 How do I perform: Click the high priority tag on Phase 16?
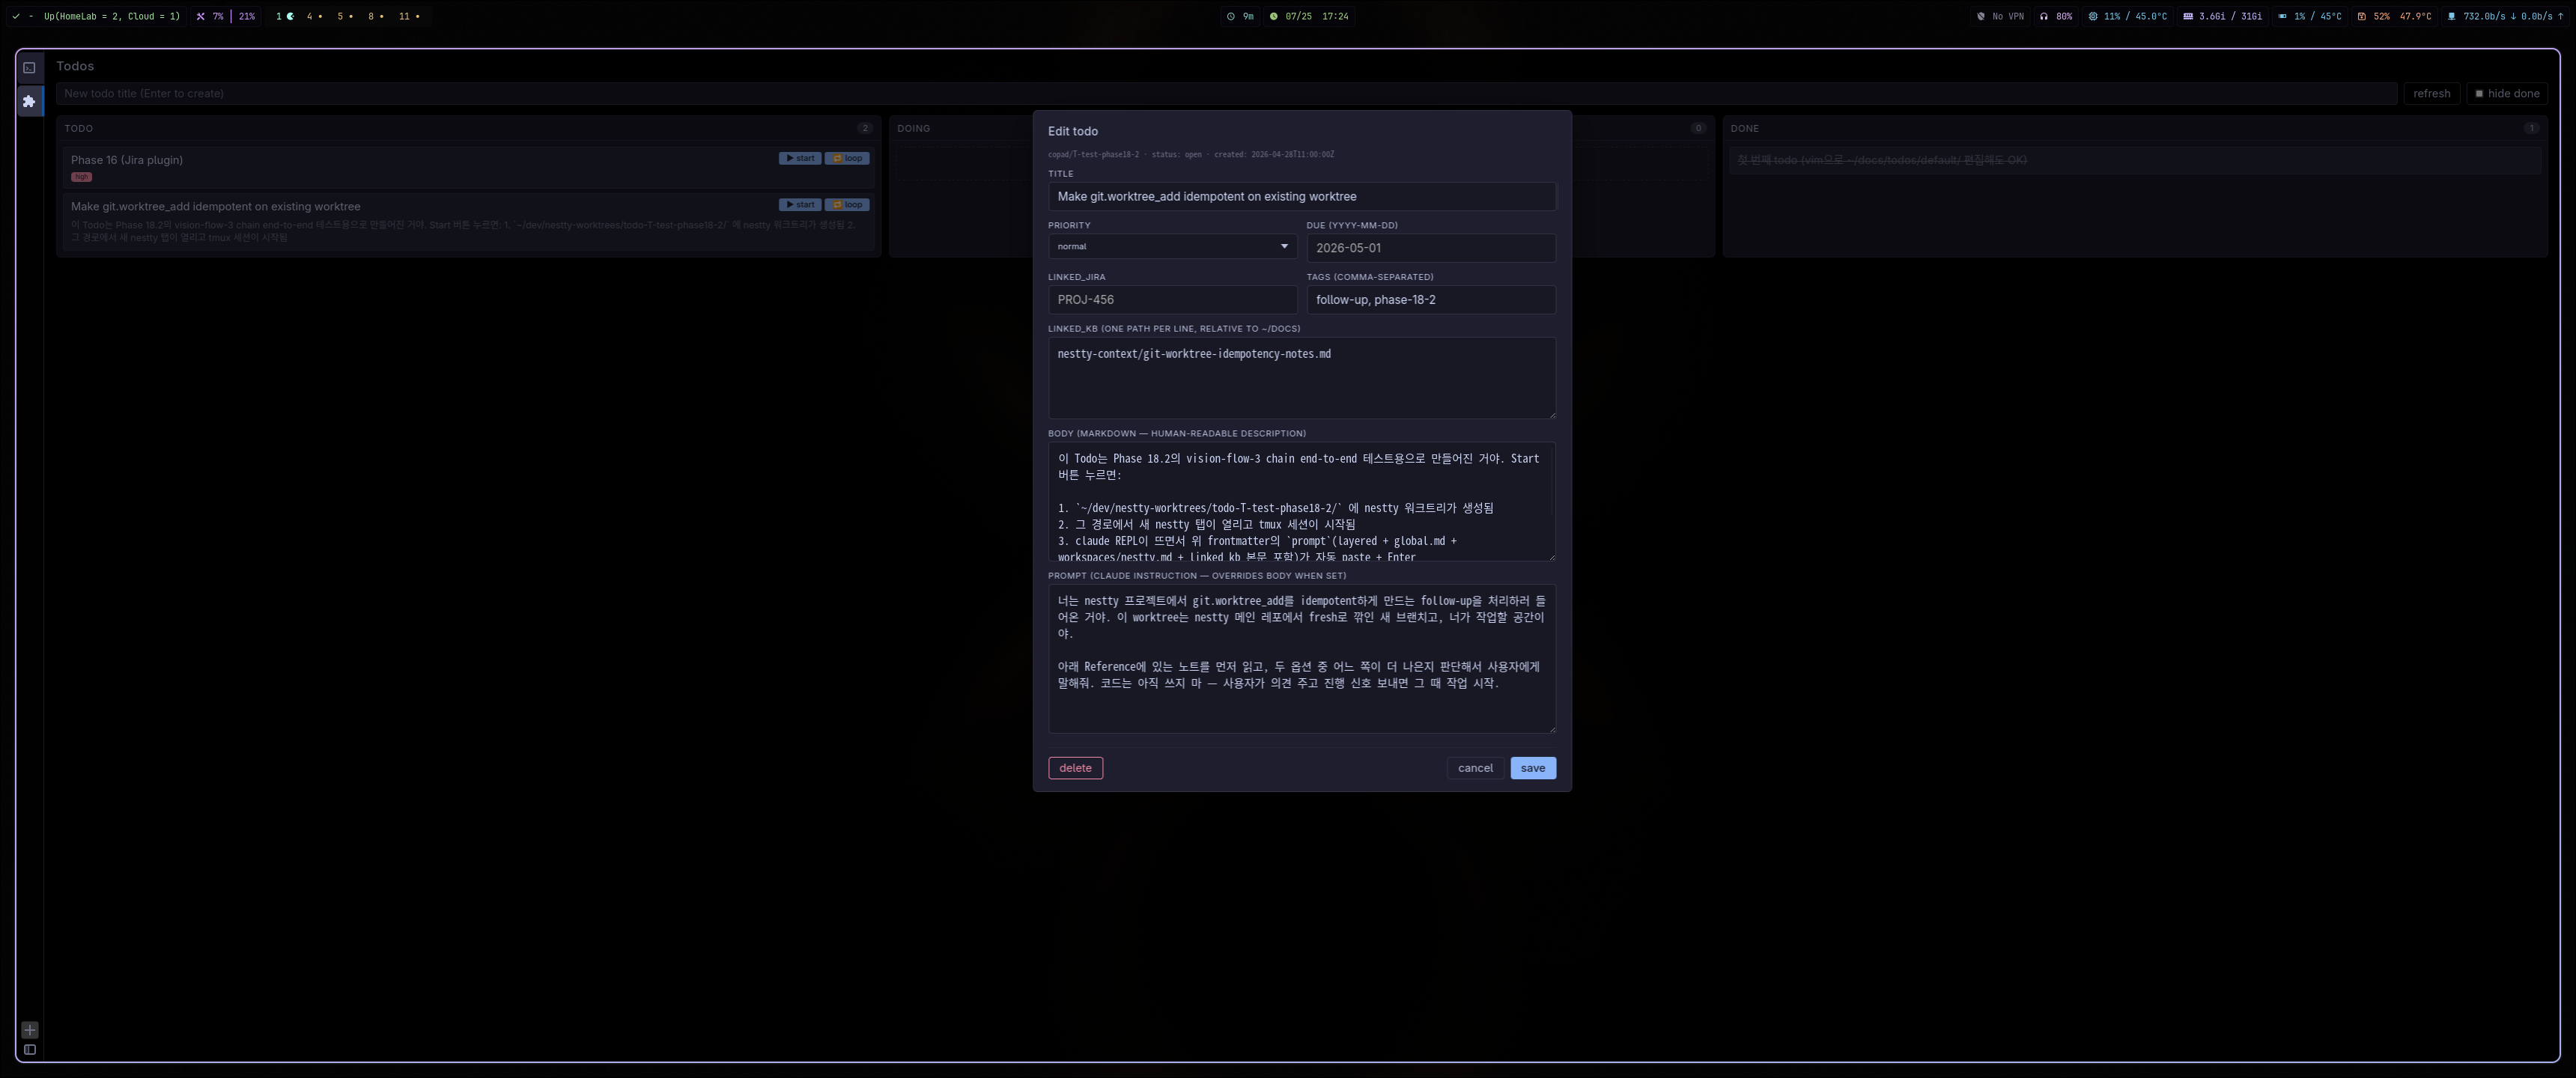(81, 177)
